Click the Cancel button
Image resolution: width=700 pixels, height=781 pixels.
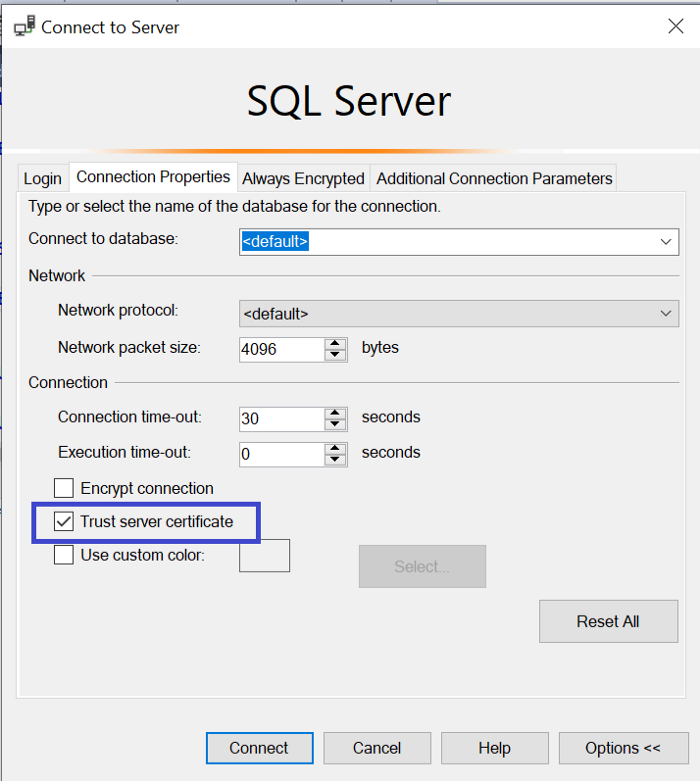pos(377,748)
